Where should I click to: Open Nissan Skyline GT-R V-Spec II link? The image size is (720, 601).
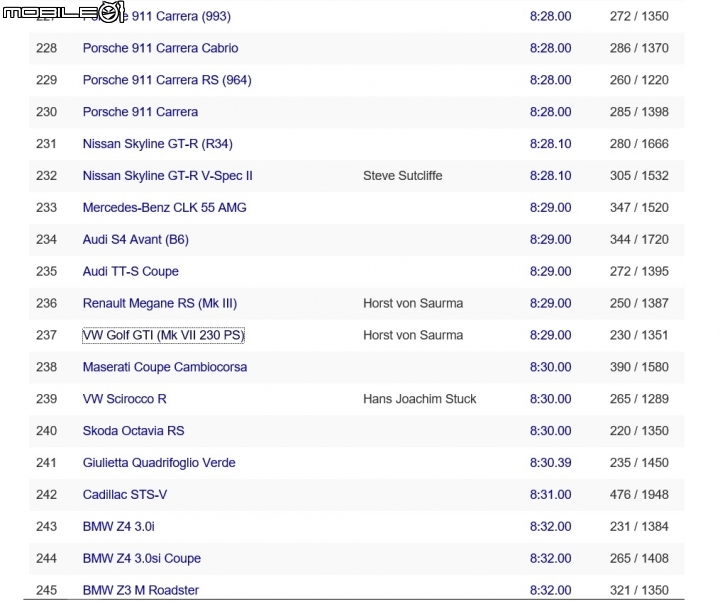(168, 176)
